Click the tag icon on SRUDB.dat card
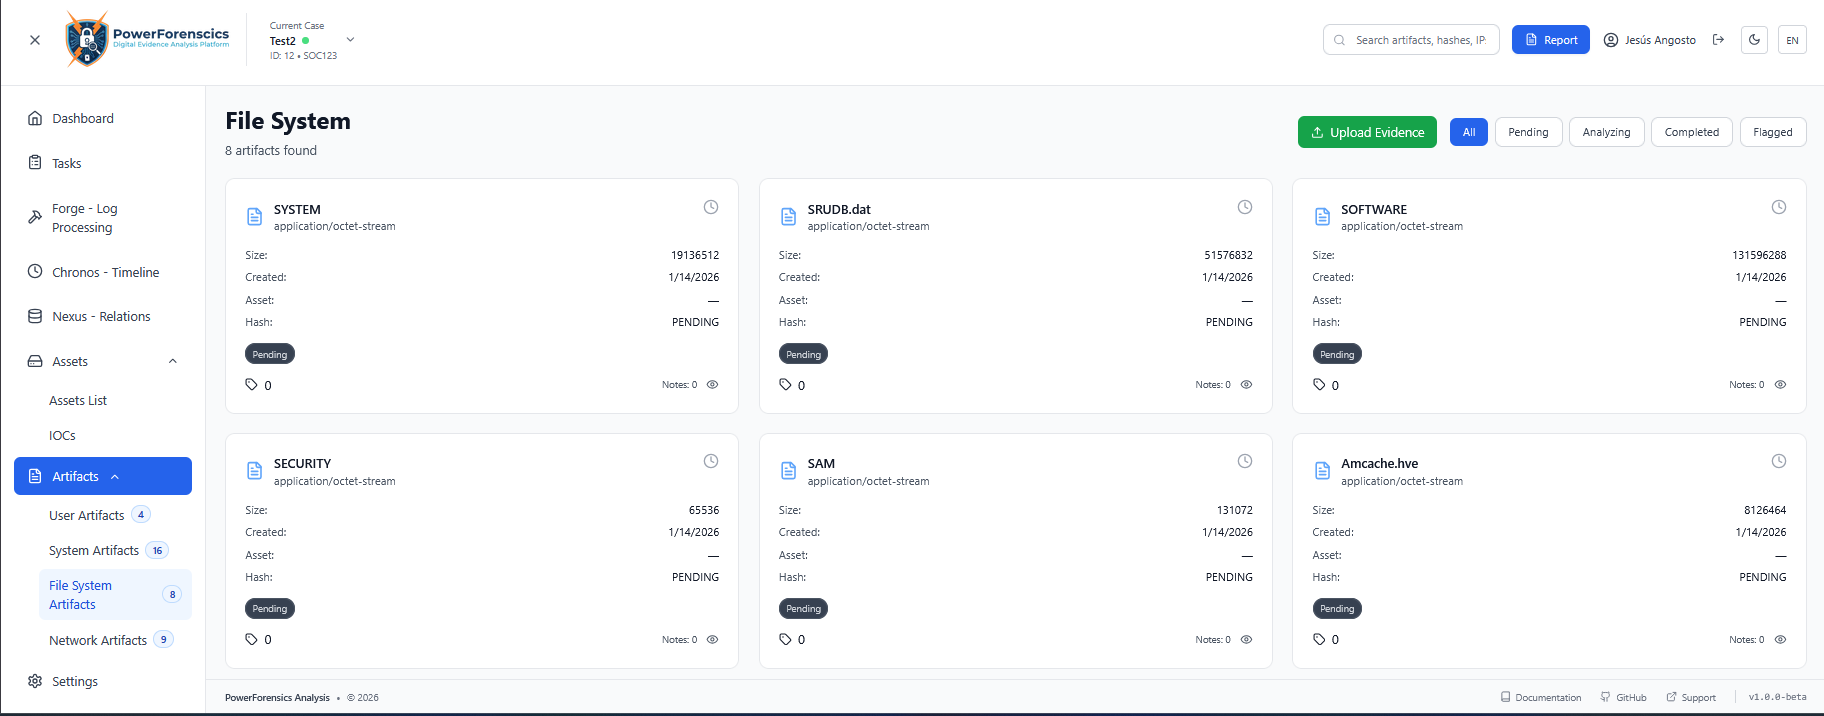 (x=786, y=385)
